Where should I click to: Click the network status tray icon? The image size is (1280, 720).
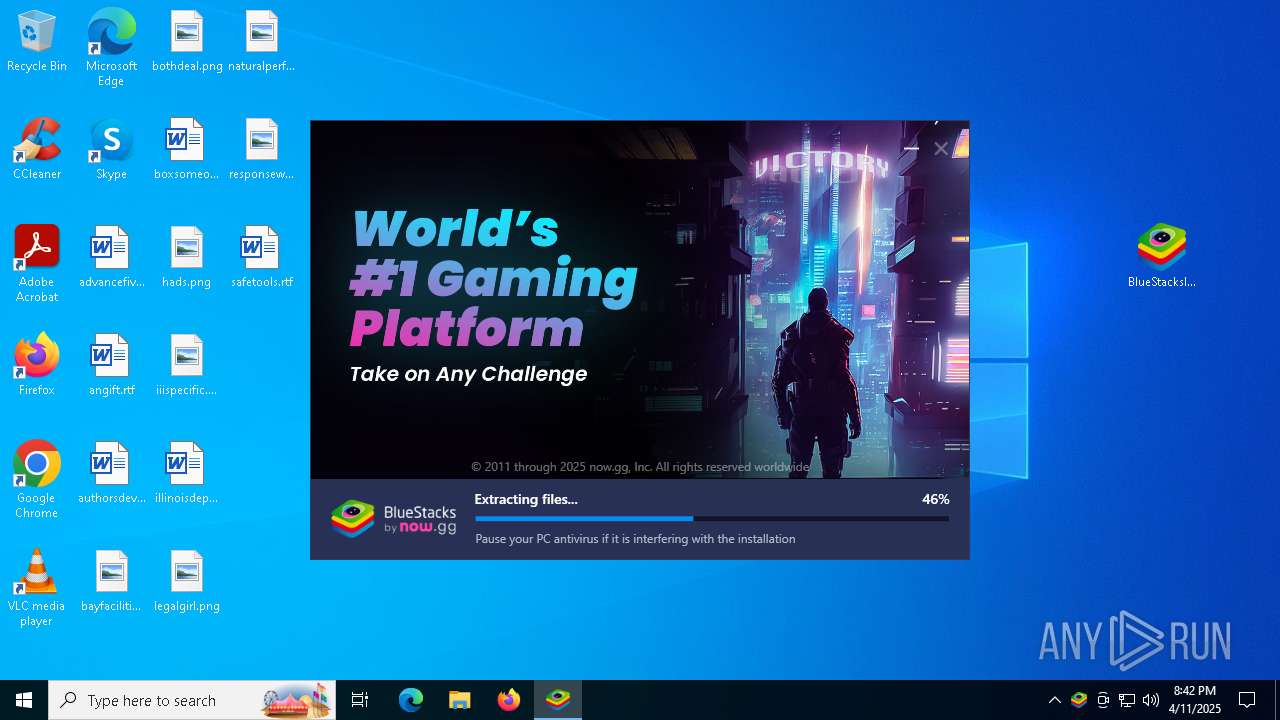[x=1127, y=700]
